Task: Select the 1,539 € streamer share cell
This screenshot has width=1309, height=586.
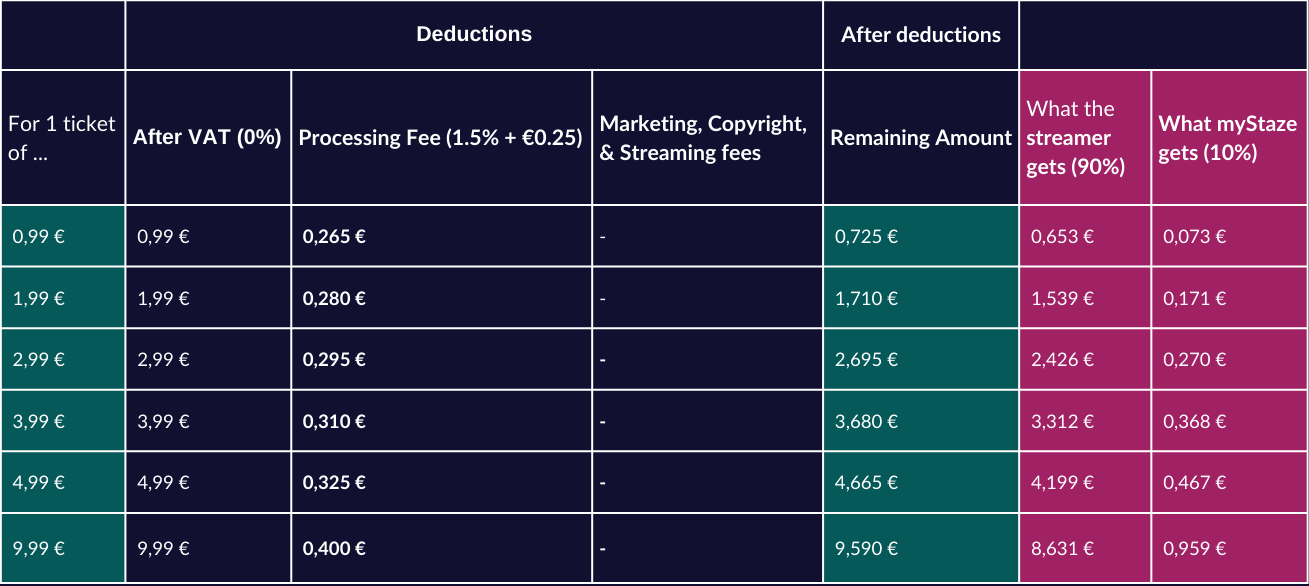Action: click(1062, 298)
